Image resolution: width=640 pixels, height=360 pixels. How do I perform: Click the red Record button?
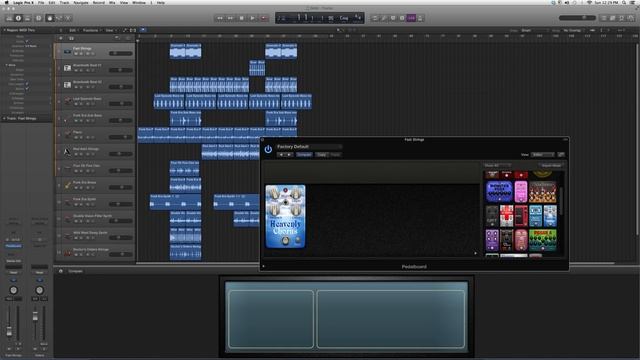(x=264, y=18)
